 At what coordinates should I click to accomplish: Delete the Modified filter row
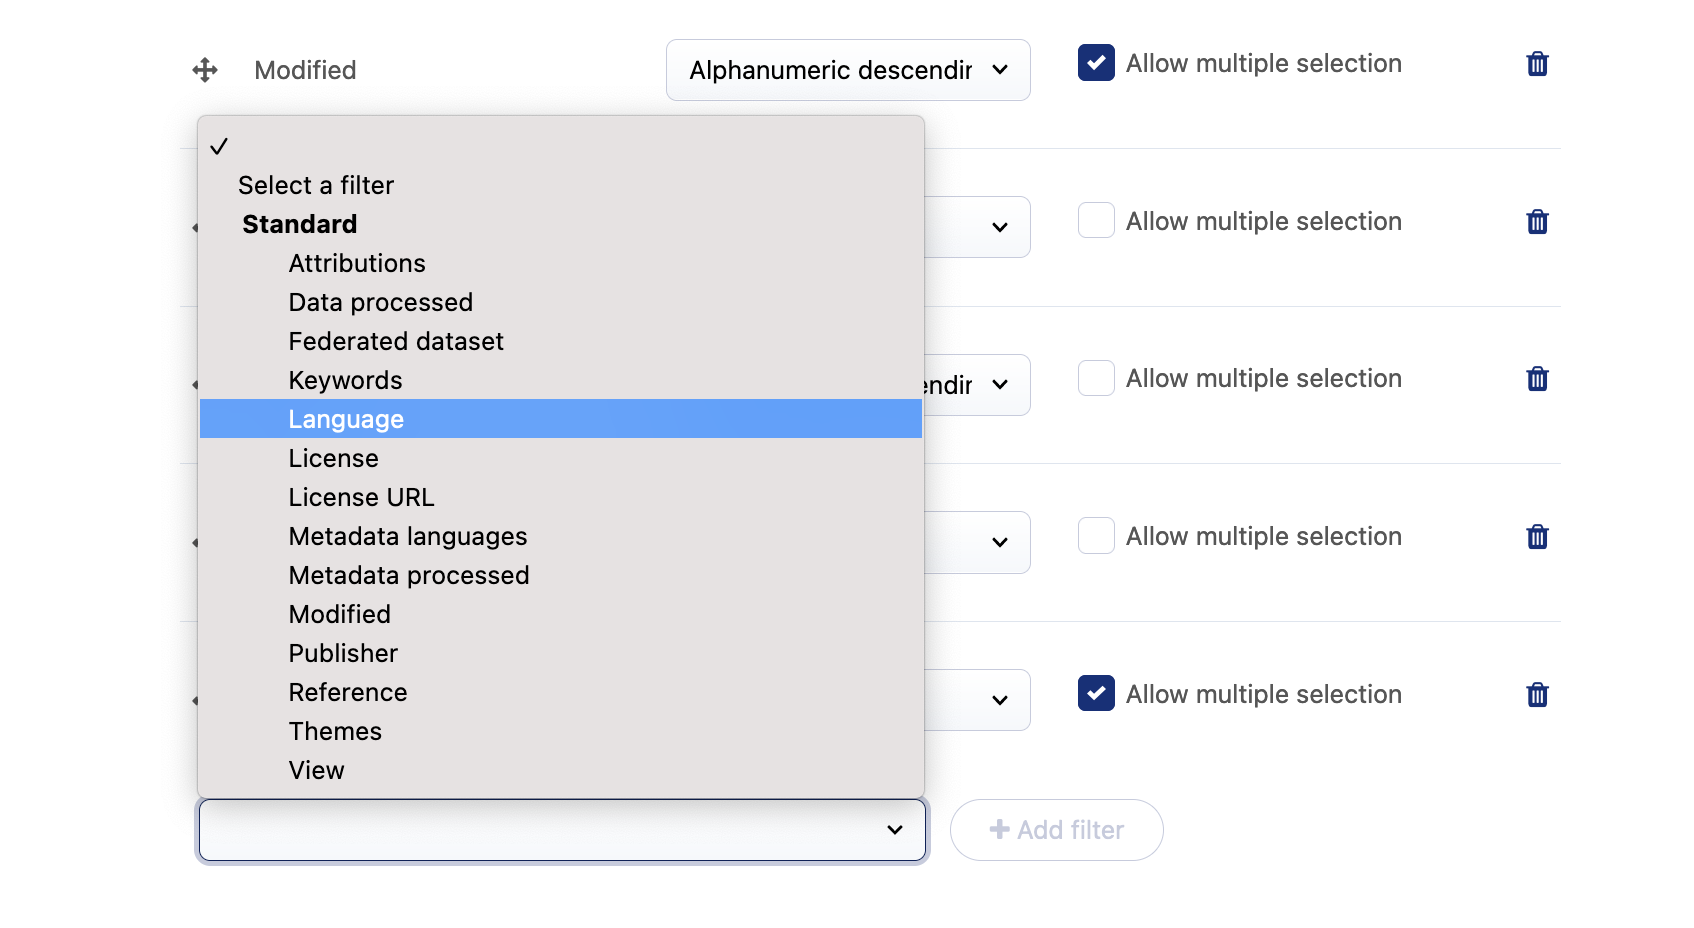(x=1537, y=64)
